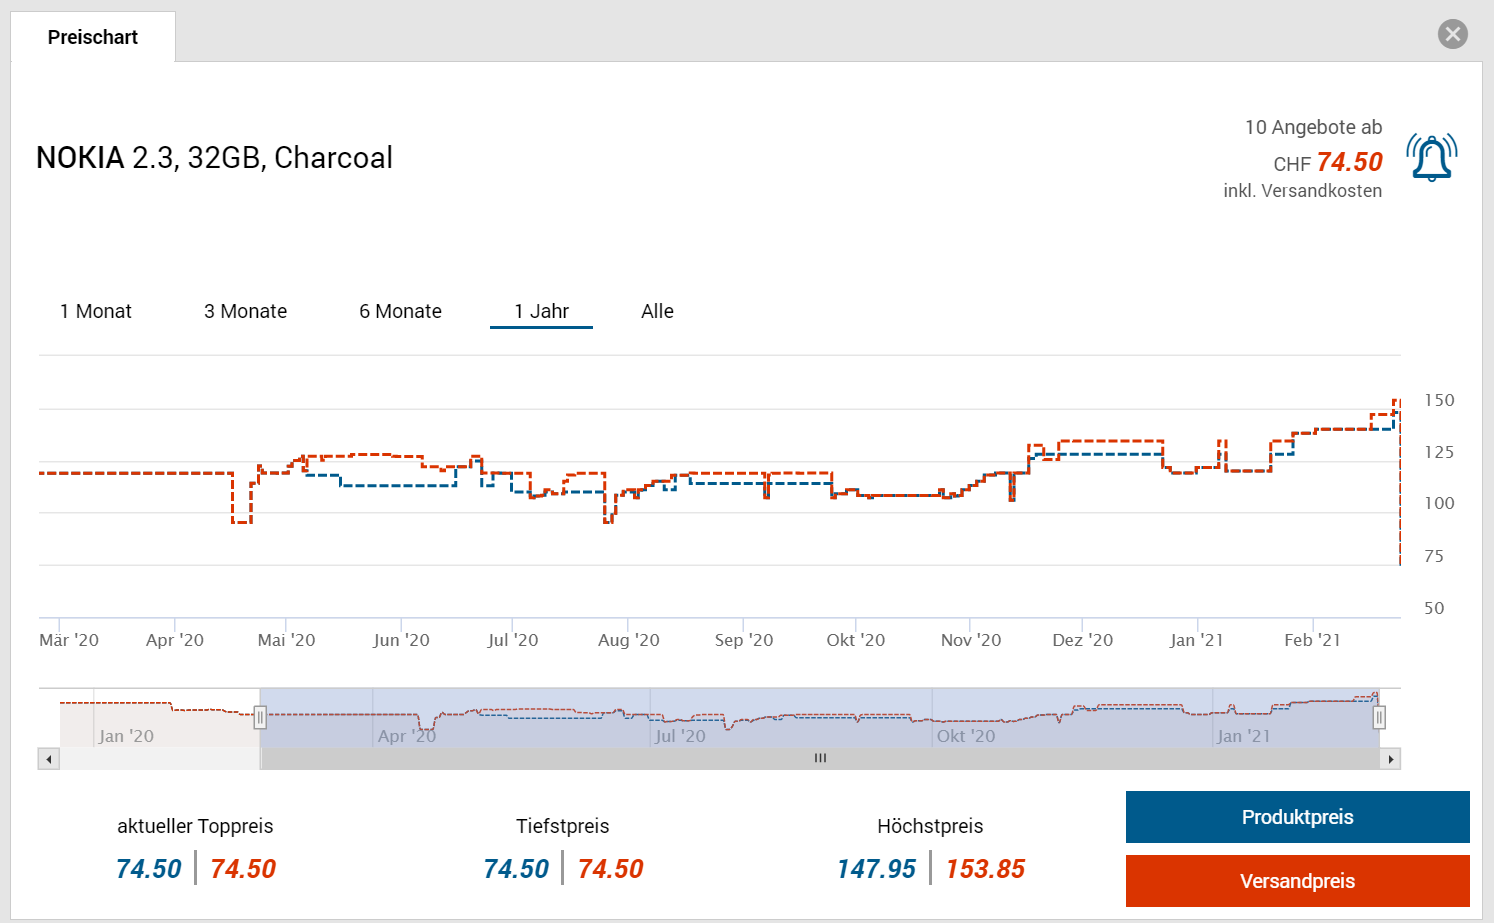Toggle the Versandpreis series
Viewport: 1494px width, 923px height.
point(1297,881)
